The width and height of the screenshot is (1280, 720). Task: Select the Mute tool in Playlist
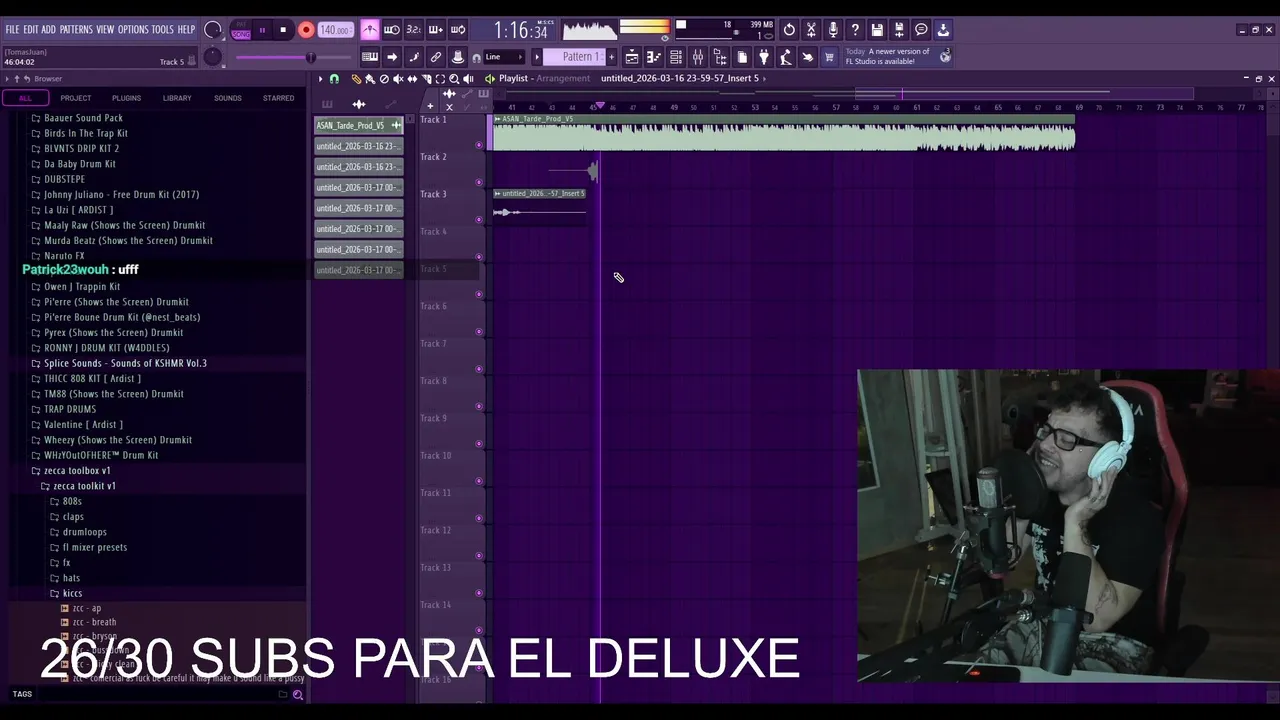point(398,79)
